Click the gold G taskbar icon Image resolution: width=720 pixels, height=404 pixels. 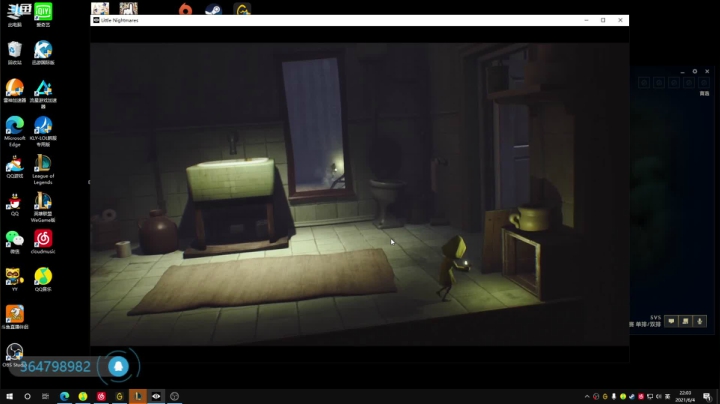(119, 396)
